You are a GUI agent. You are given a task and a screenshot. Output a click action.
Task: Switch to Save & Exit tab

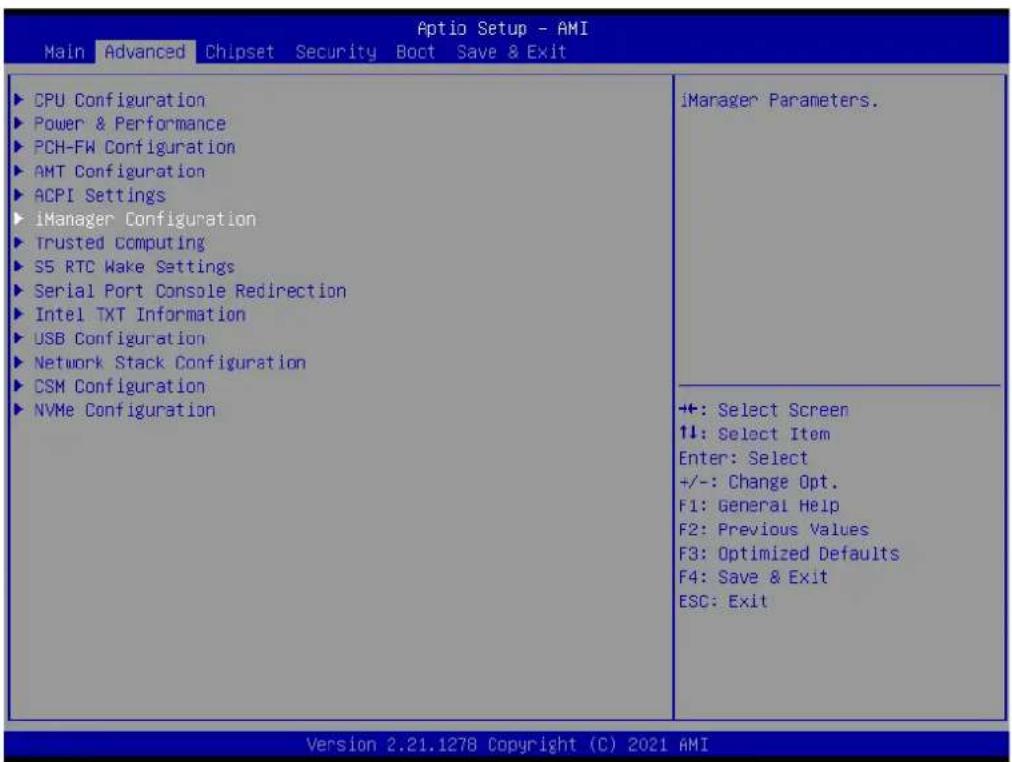point(511,52)
